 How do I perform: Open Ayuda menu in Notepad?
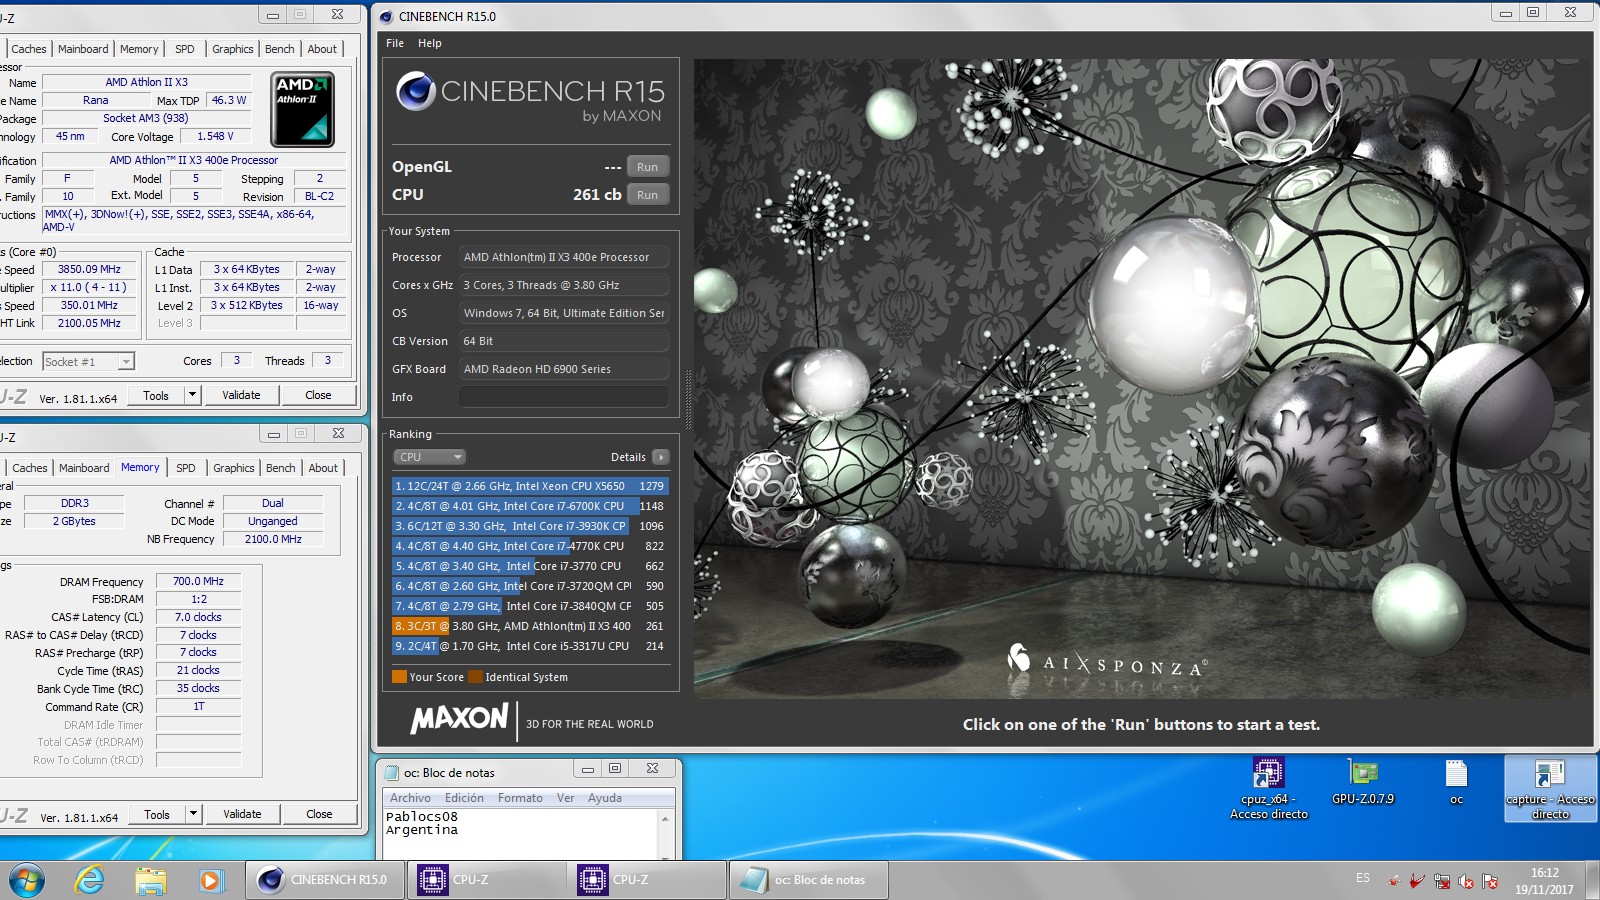point(605,798)
